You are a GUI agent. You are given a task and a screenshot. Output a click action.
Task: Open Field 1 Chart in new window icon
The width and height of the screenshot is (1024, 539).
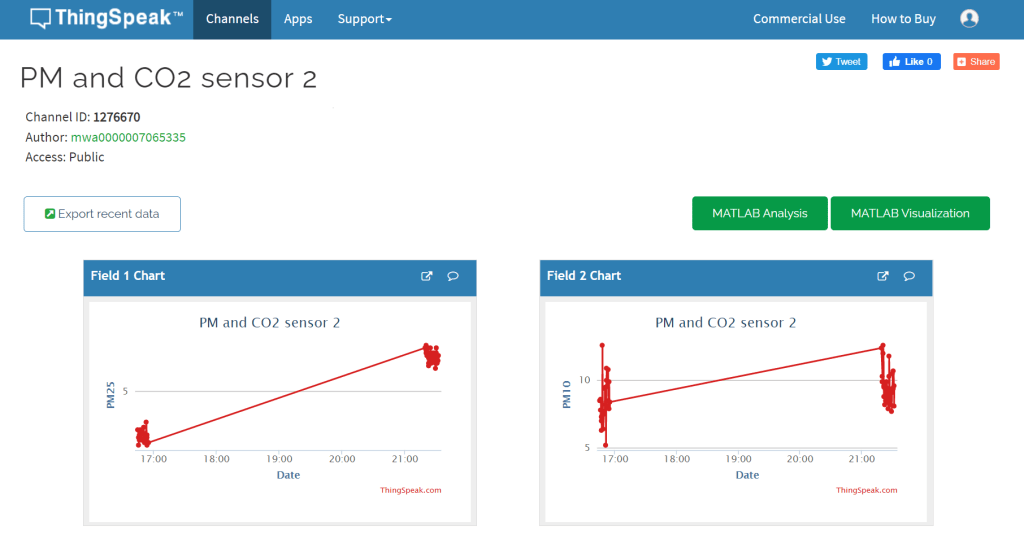point(427,276)
